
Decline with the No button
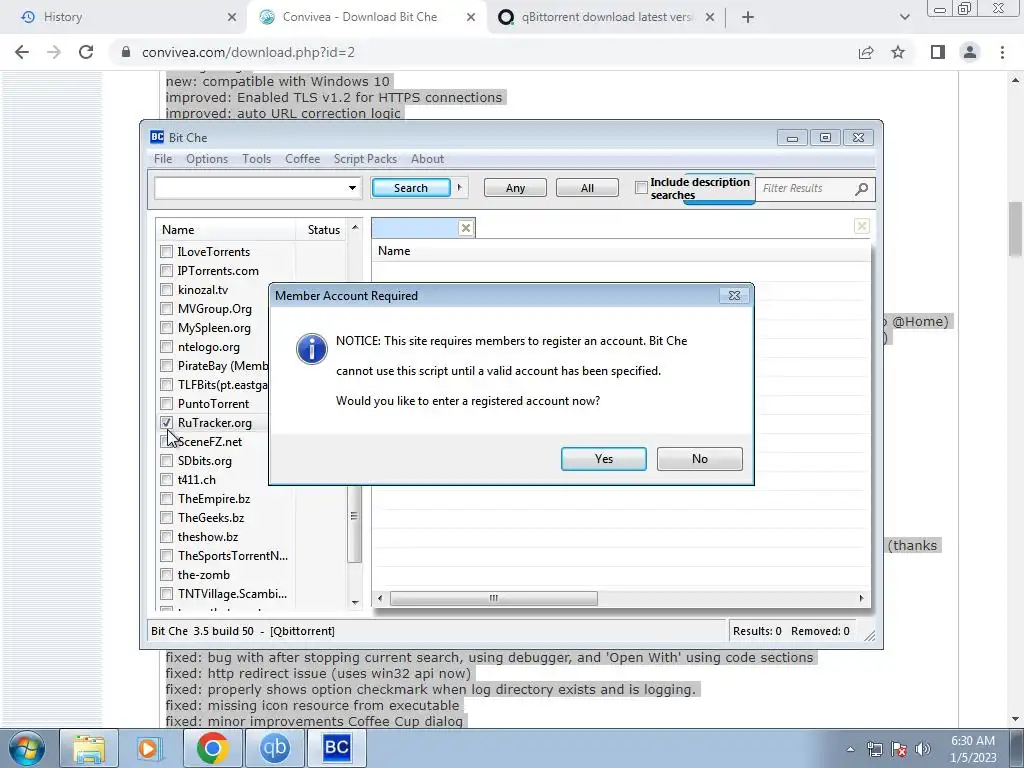tap(699, 458)
